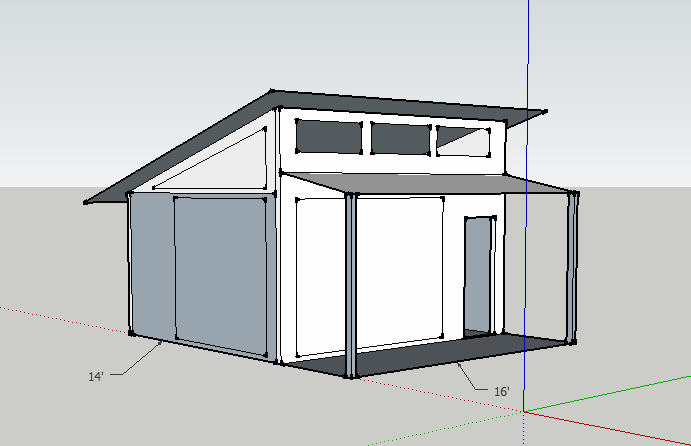Screen dimensions: 691x446
Task: Select the right clerestory window panel
Action: 463,141
